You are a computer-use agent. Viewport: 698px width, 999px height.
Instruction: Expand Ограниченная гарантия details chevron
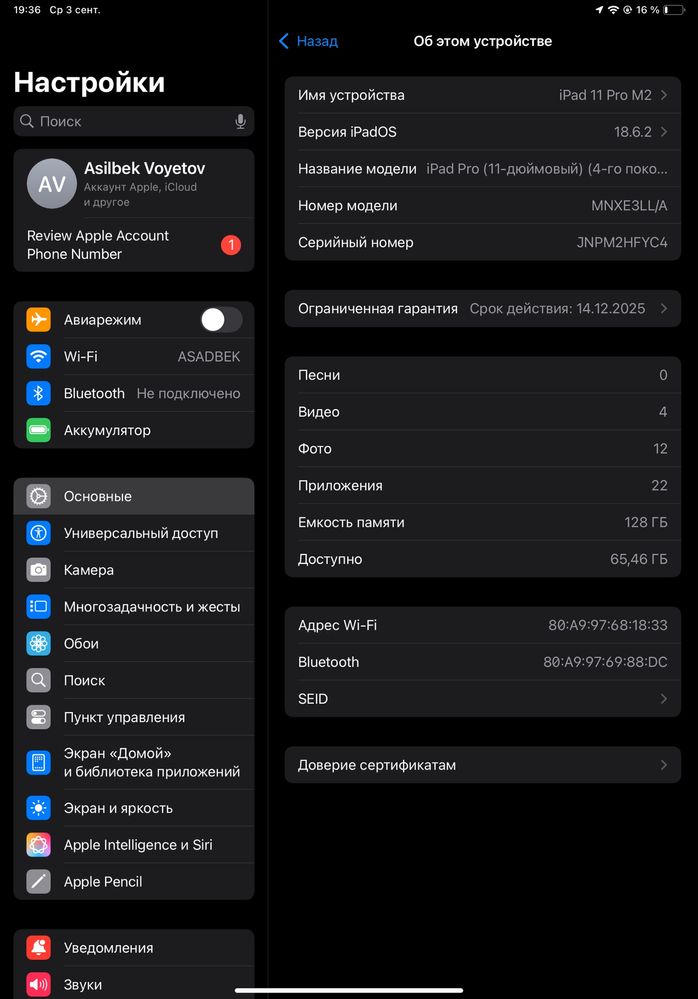[x=664, y=308]
